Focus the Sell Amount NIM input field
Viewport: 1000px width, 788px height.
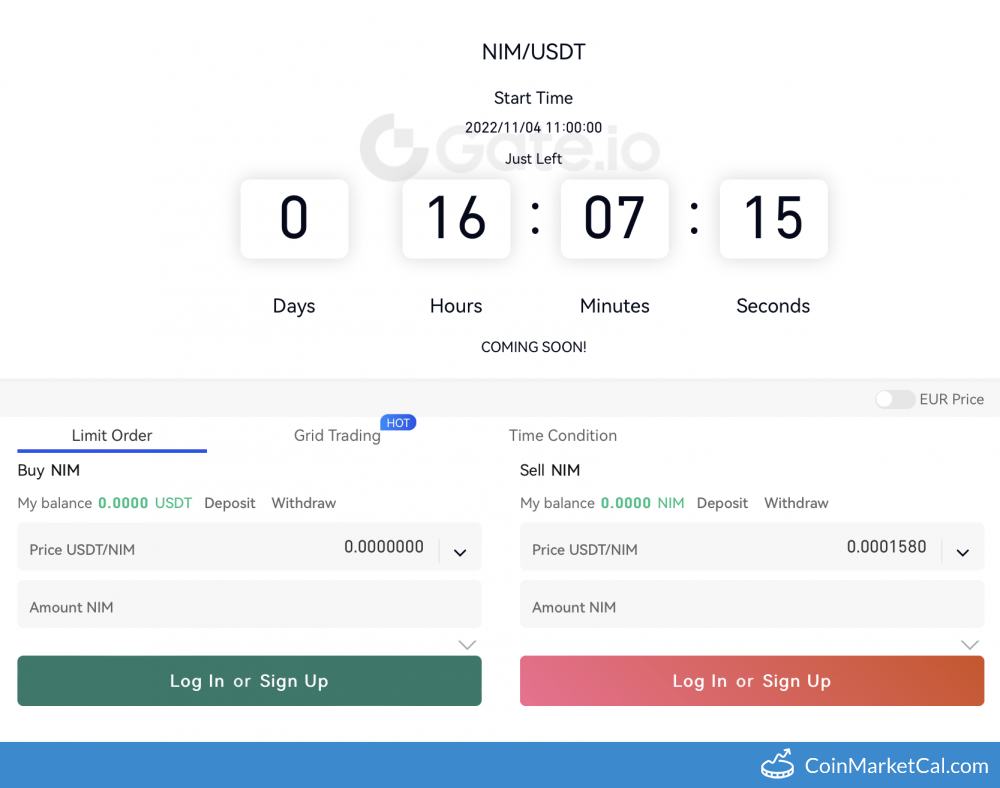coord(752,607)
